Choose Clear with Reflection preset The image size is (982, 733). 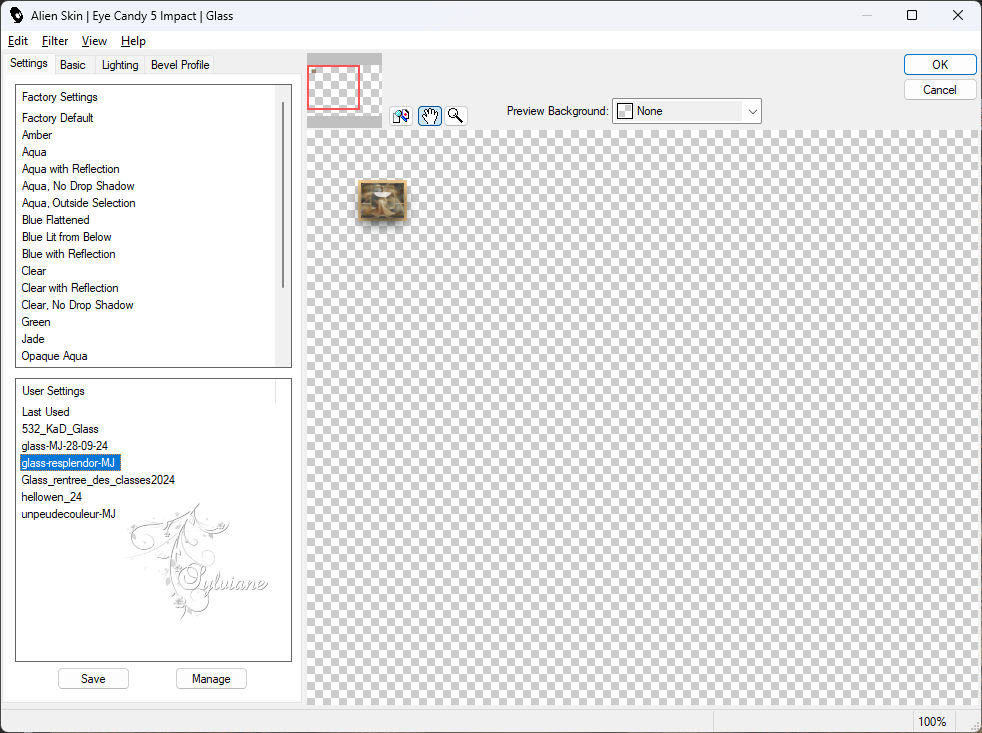70,288
